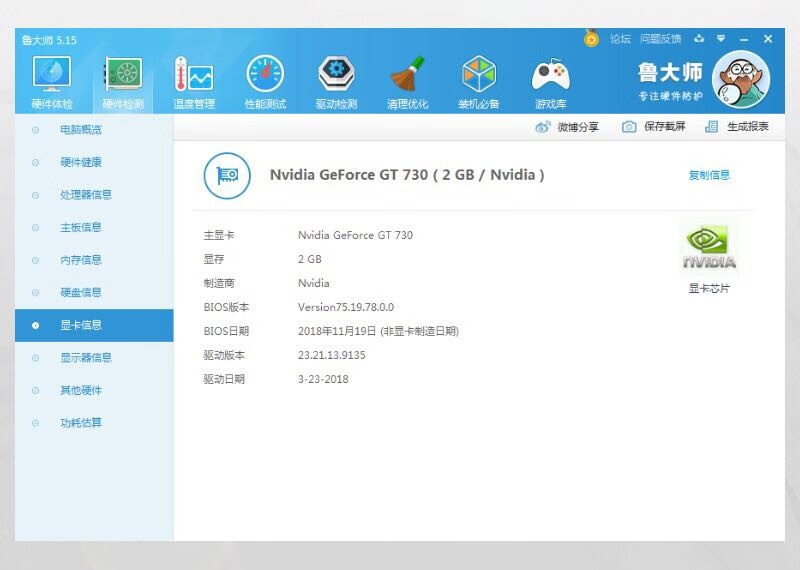The image size is (800, 570).
Task: Open 装机必备 cube icon
Action: click(479, 75)
